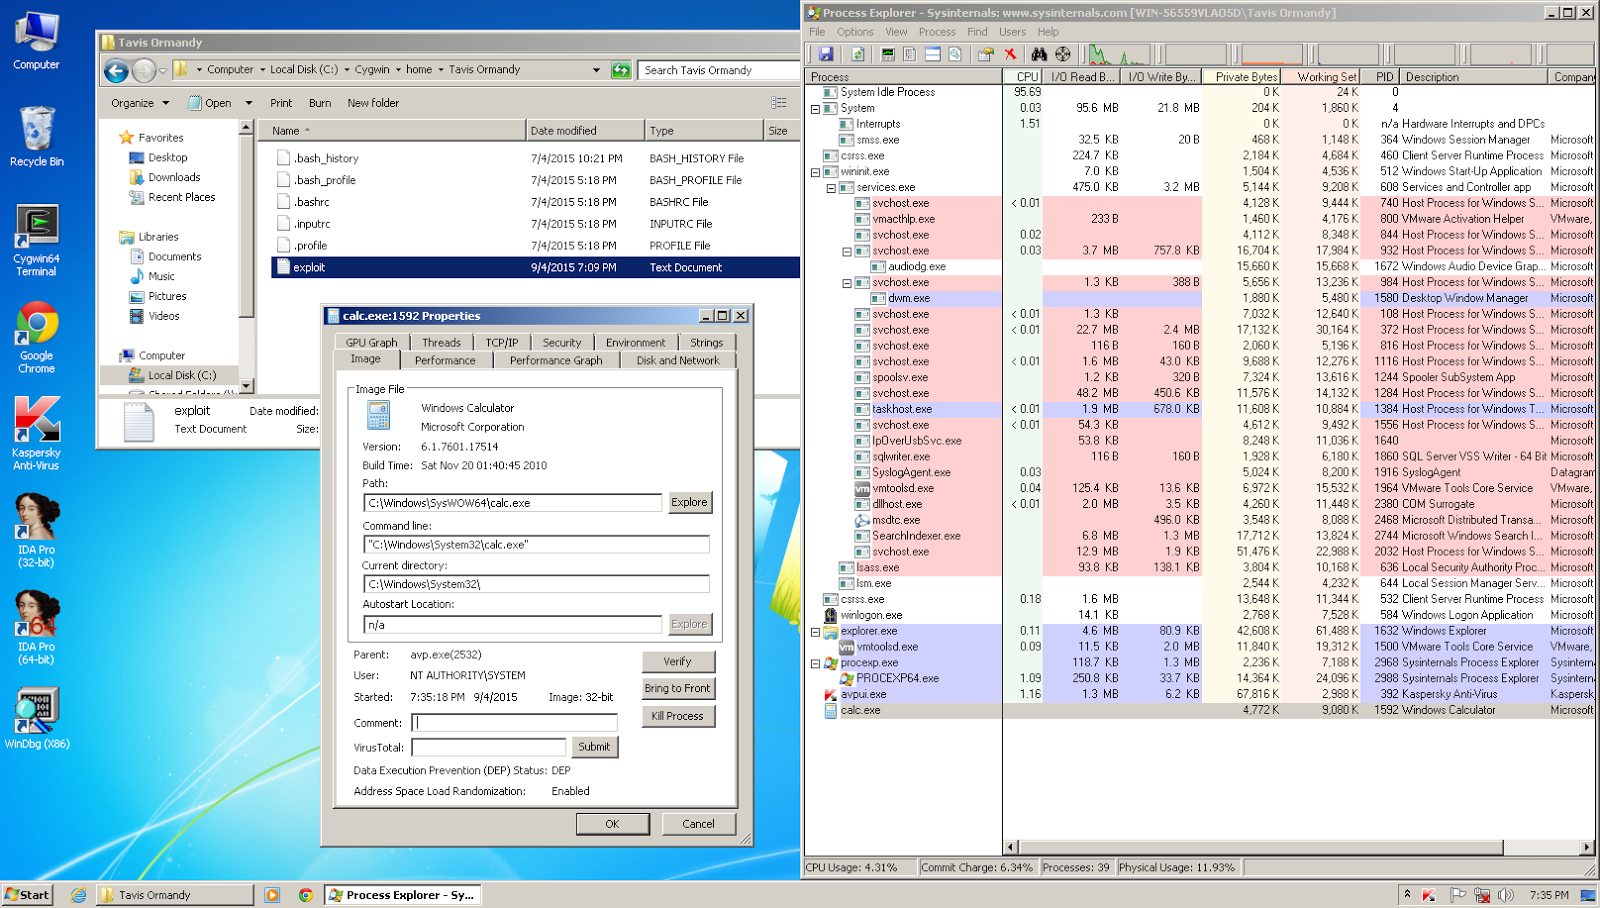Open the Options menu in Process Explorer
This screenshot has height=908, width=1600.
coord(855,32)
